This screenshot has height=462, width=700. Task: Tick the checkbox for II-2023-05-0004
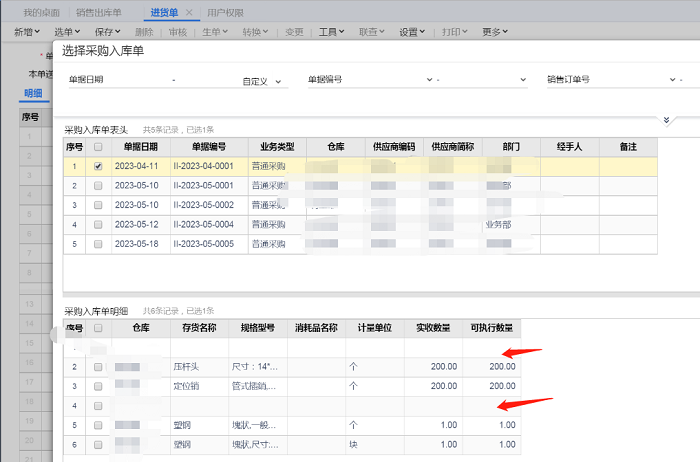pyautogui.click(x=98, y=224)
